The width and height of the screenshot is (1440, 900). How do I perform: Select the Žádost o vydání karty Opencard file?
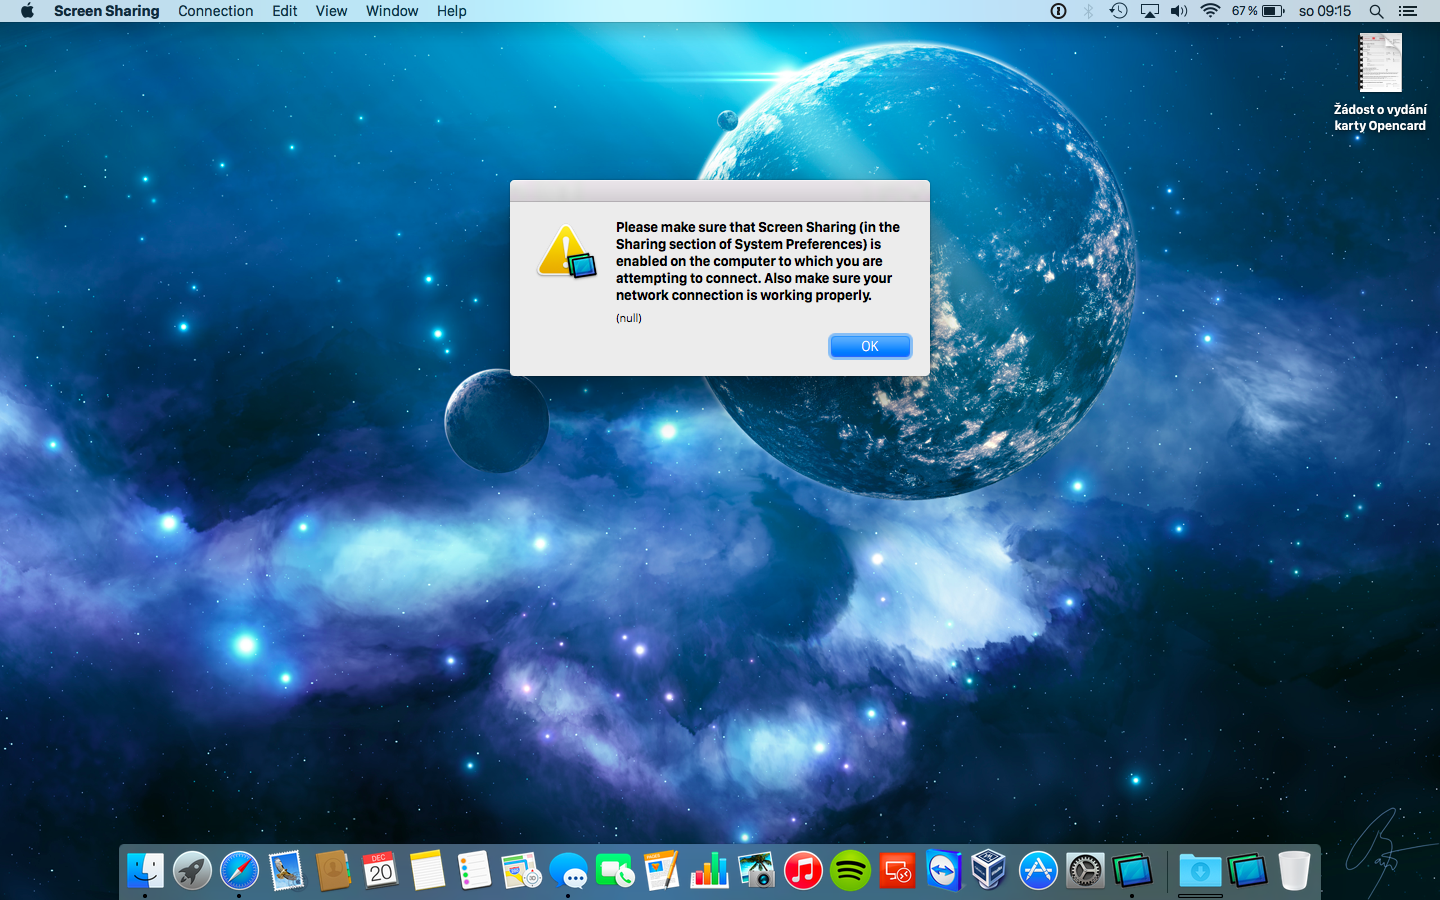click(1380, 82)
